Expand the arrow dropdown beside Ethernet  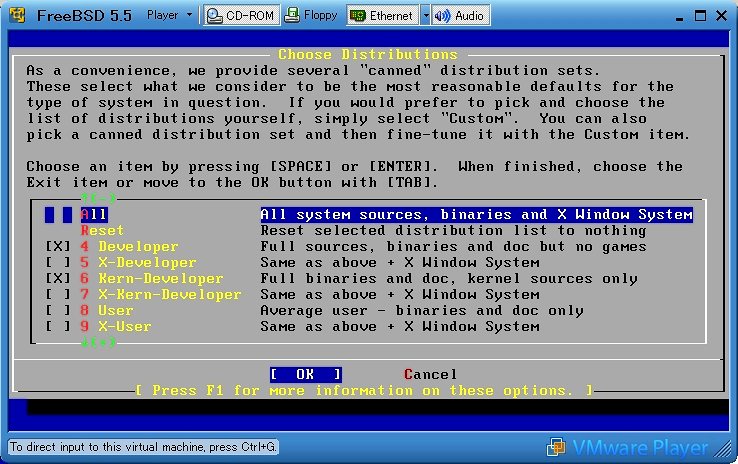tap(425, 15)
